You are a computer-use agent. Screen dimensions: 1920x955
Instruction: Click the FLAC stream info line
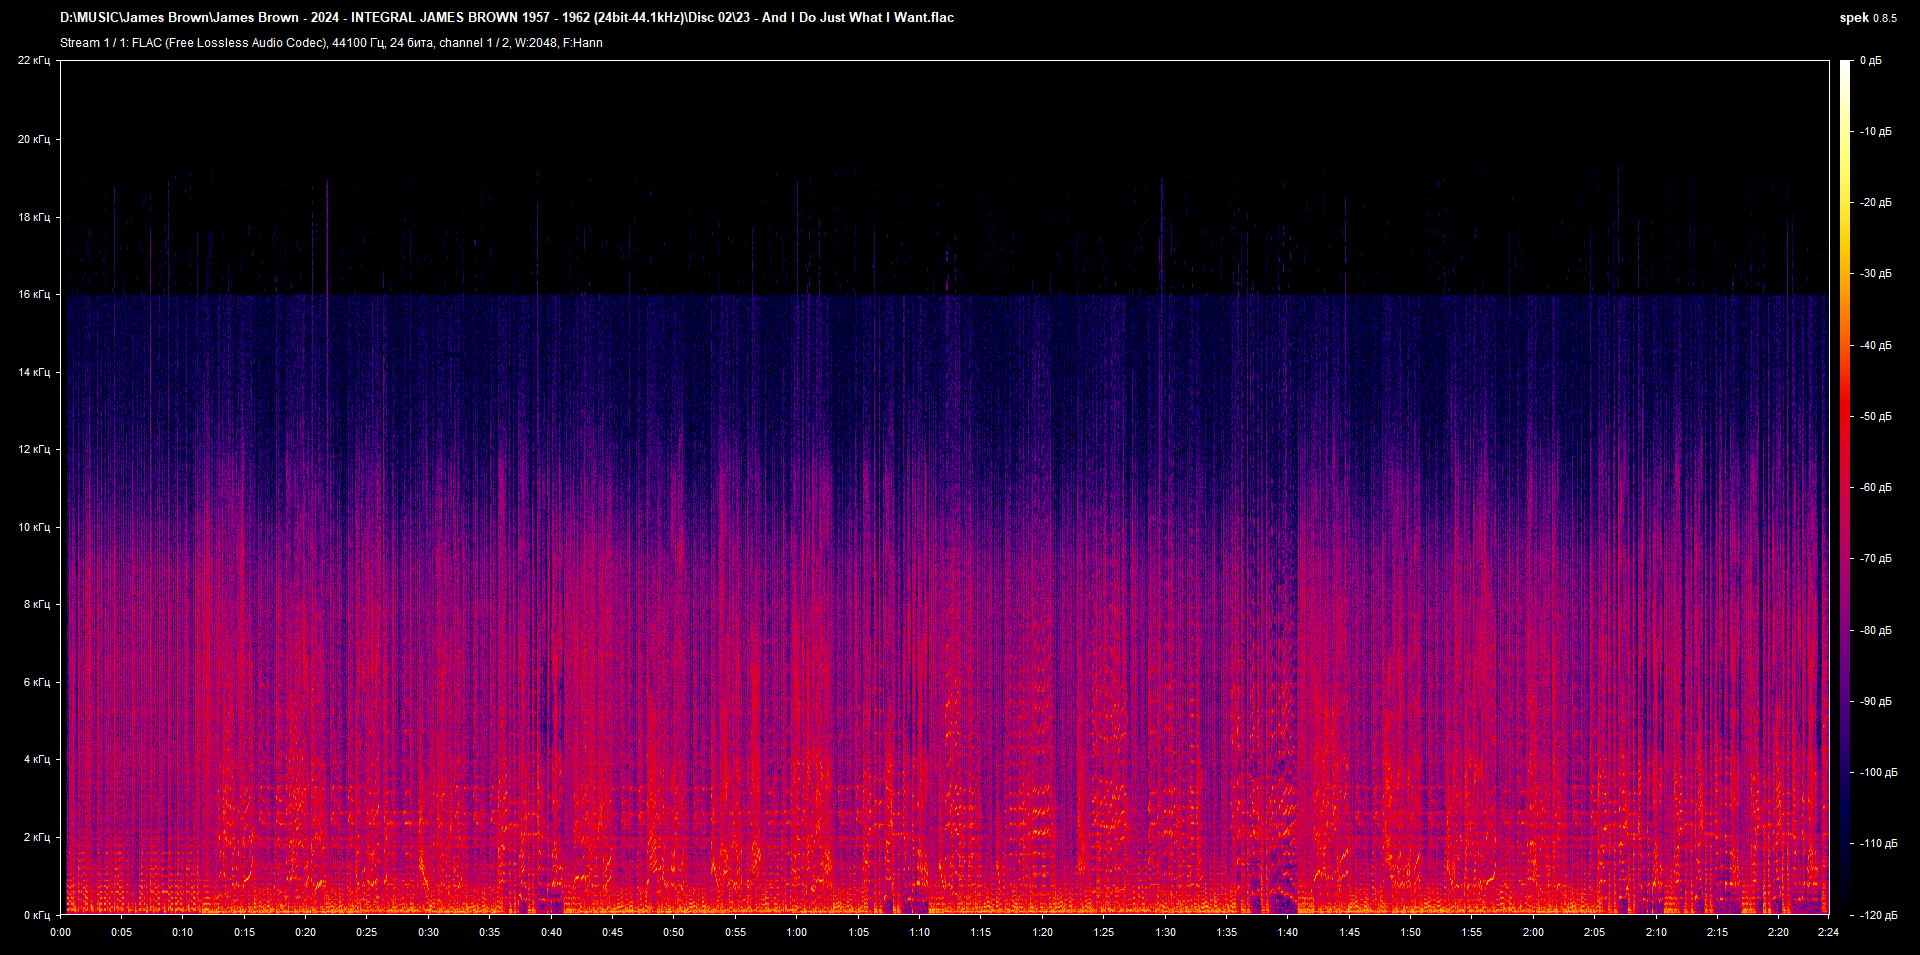coord(331,43)
